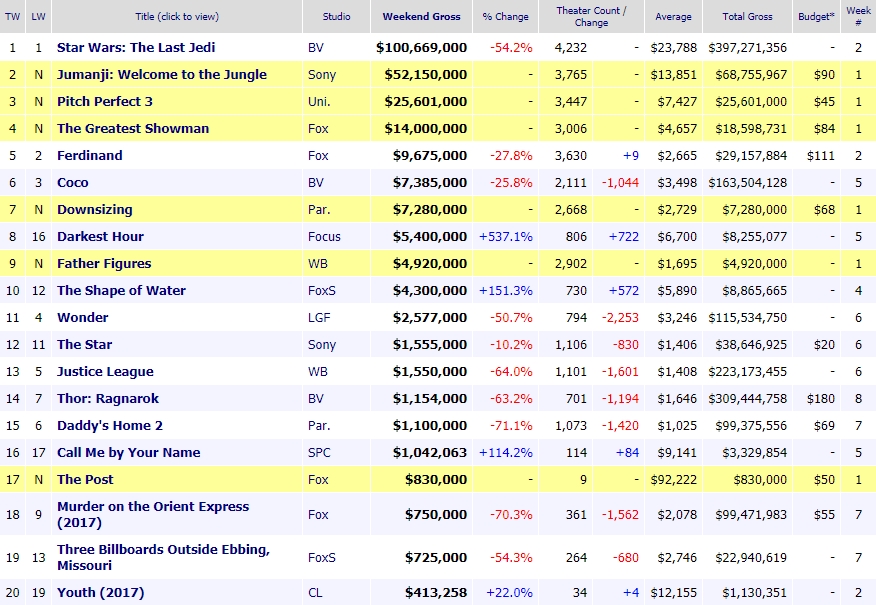This screenshot has width=876, height=605.
Task: Open Jumanji: Welcome to the Jungle link
Action: (161, 74)
